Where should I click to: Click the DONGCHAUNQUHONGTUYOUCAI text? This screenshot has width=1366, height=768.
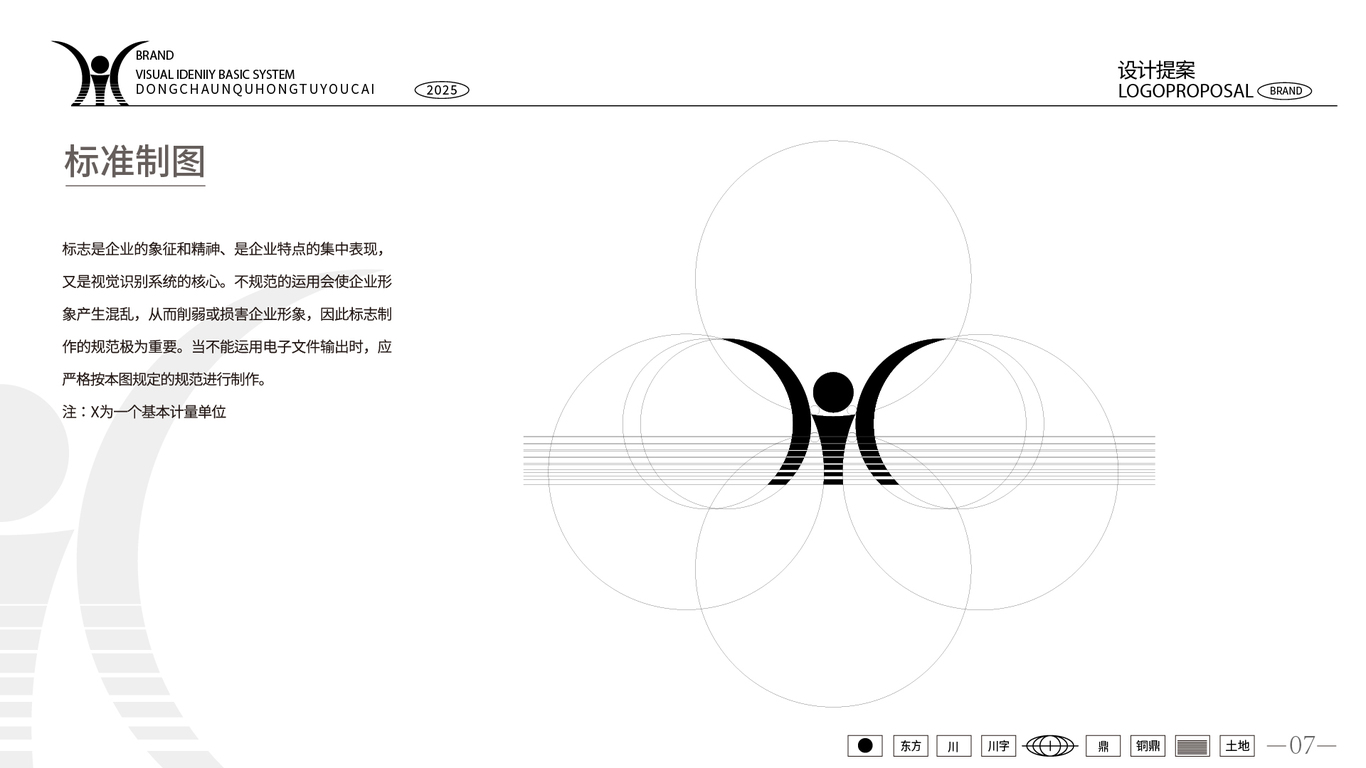click(x=255, y=90)
